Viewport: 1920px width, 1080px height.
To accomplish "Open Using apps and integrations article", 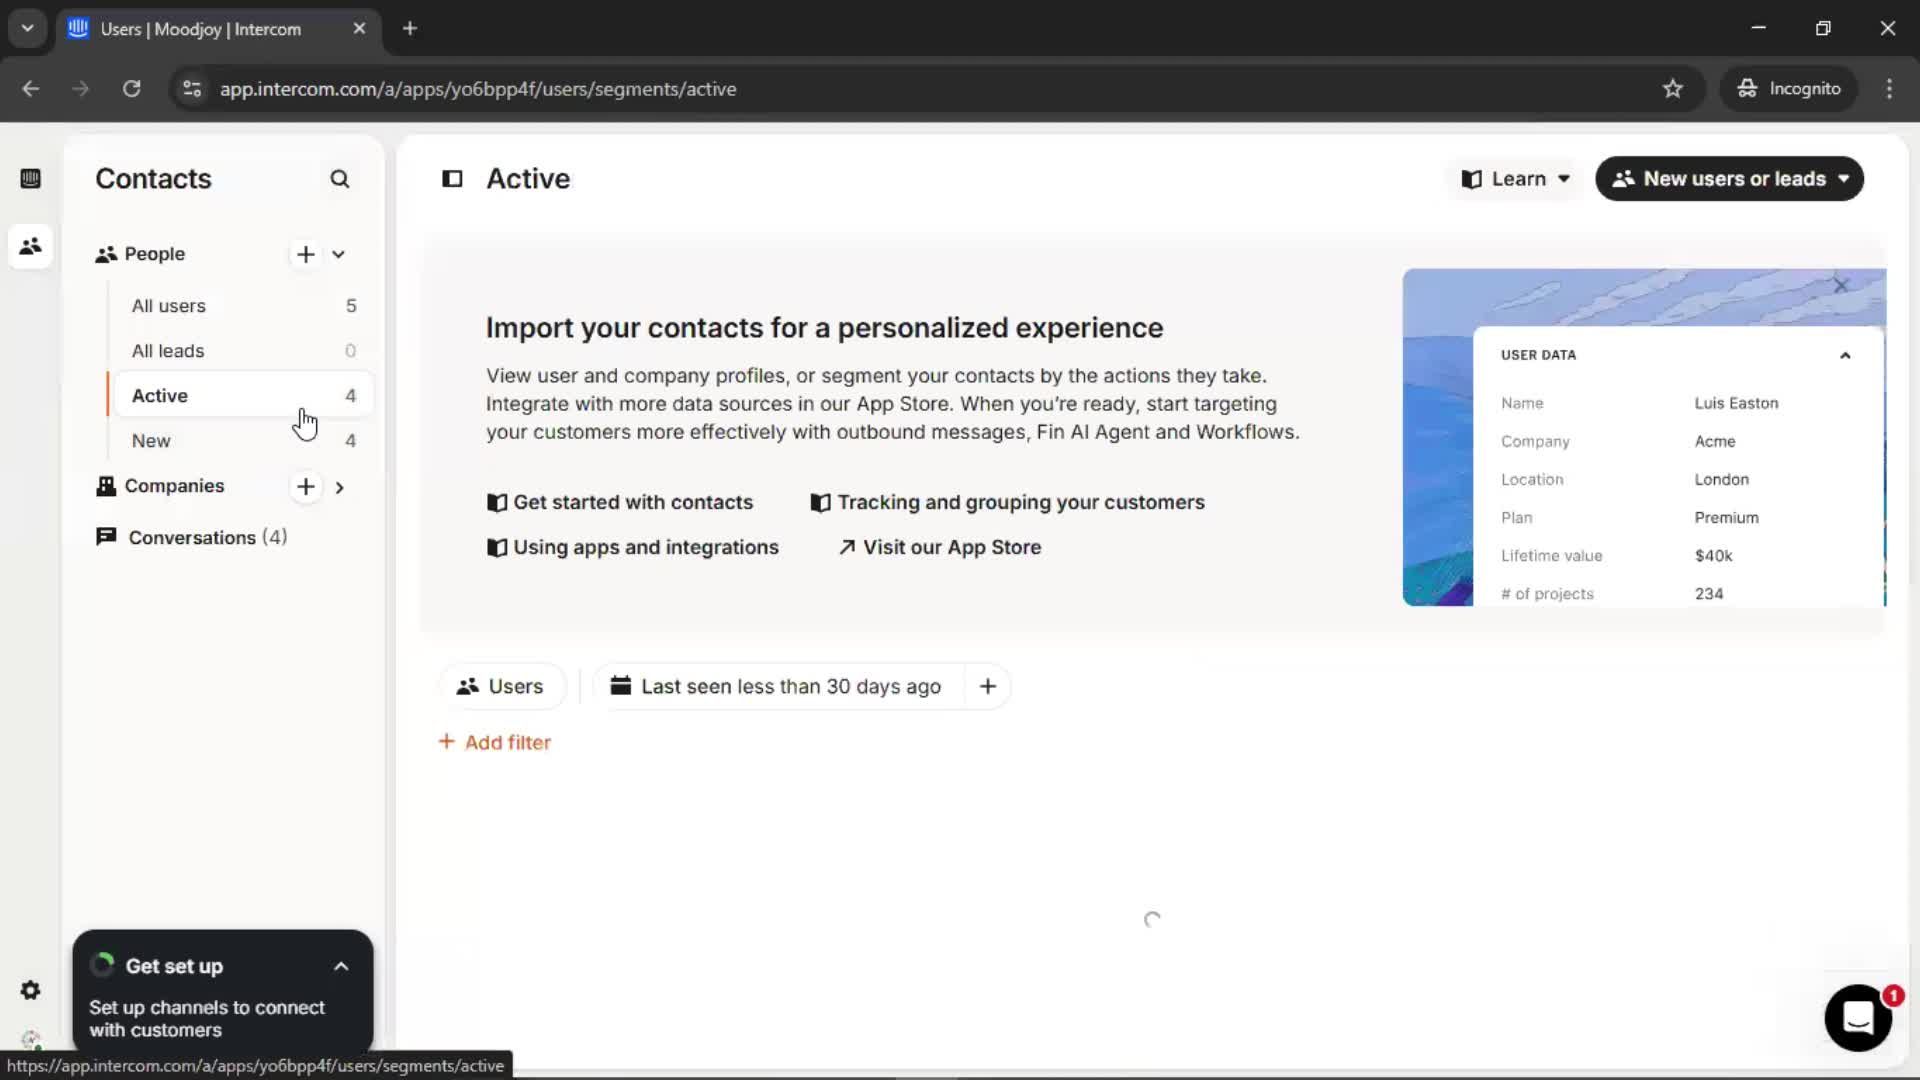I will tap(632, 548).
